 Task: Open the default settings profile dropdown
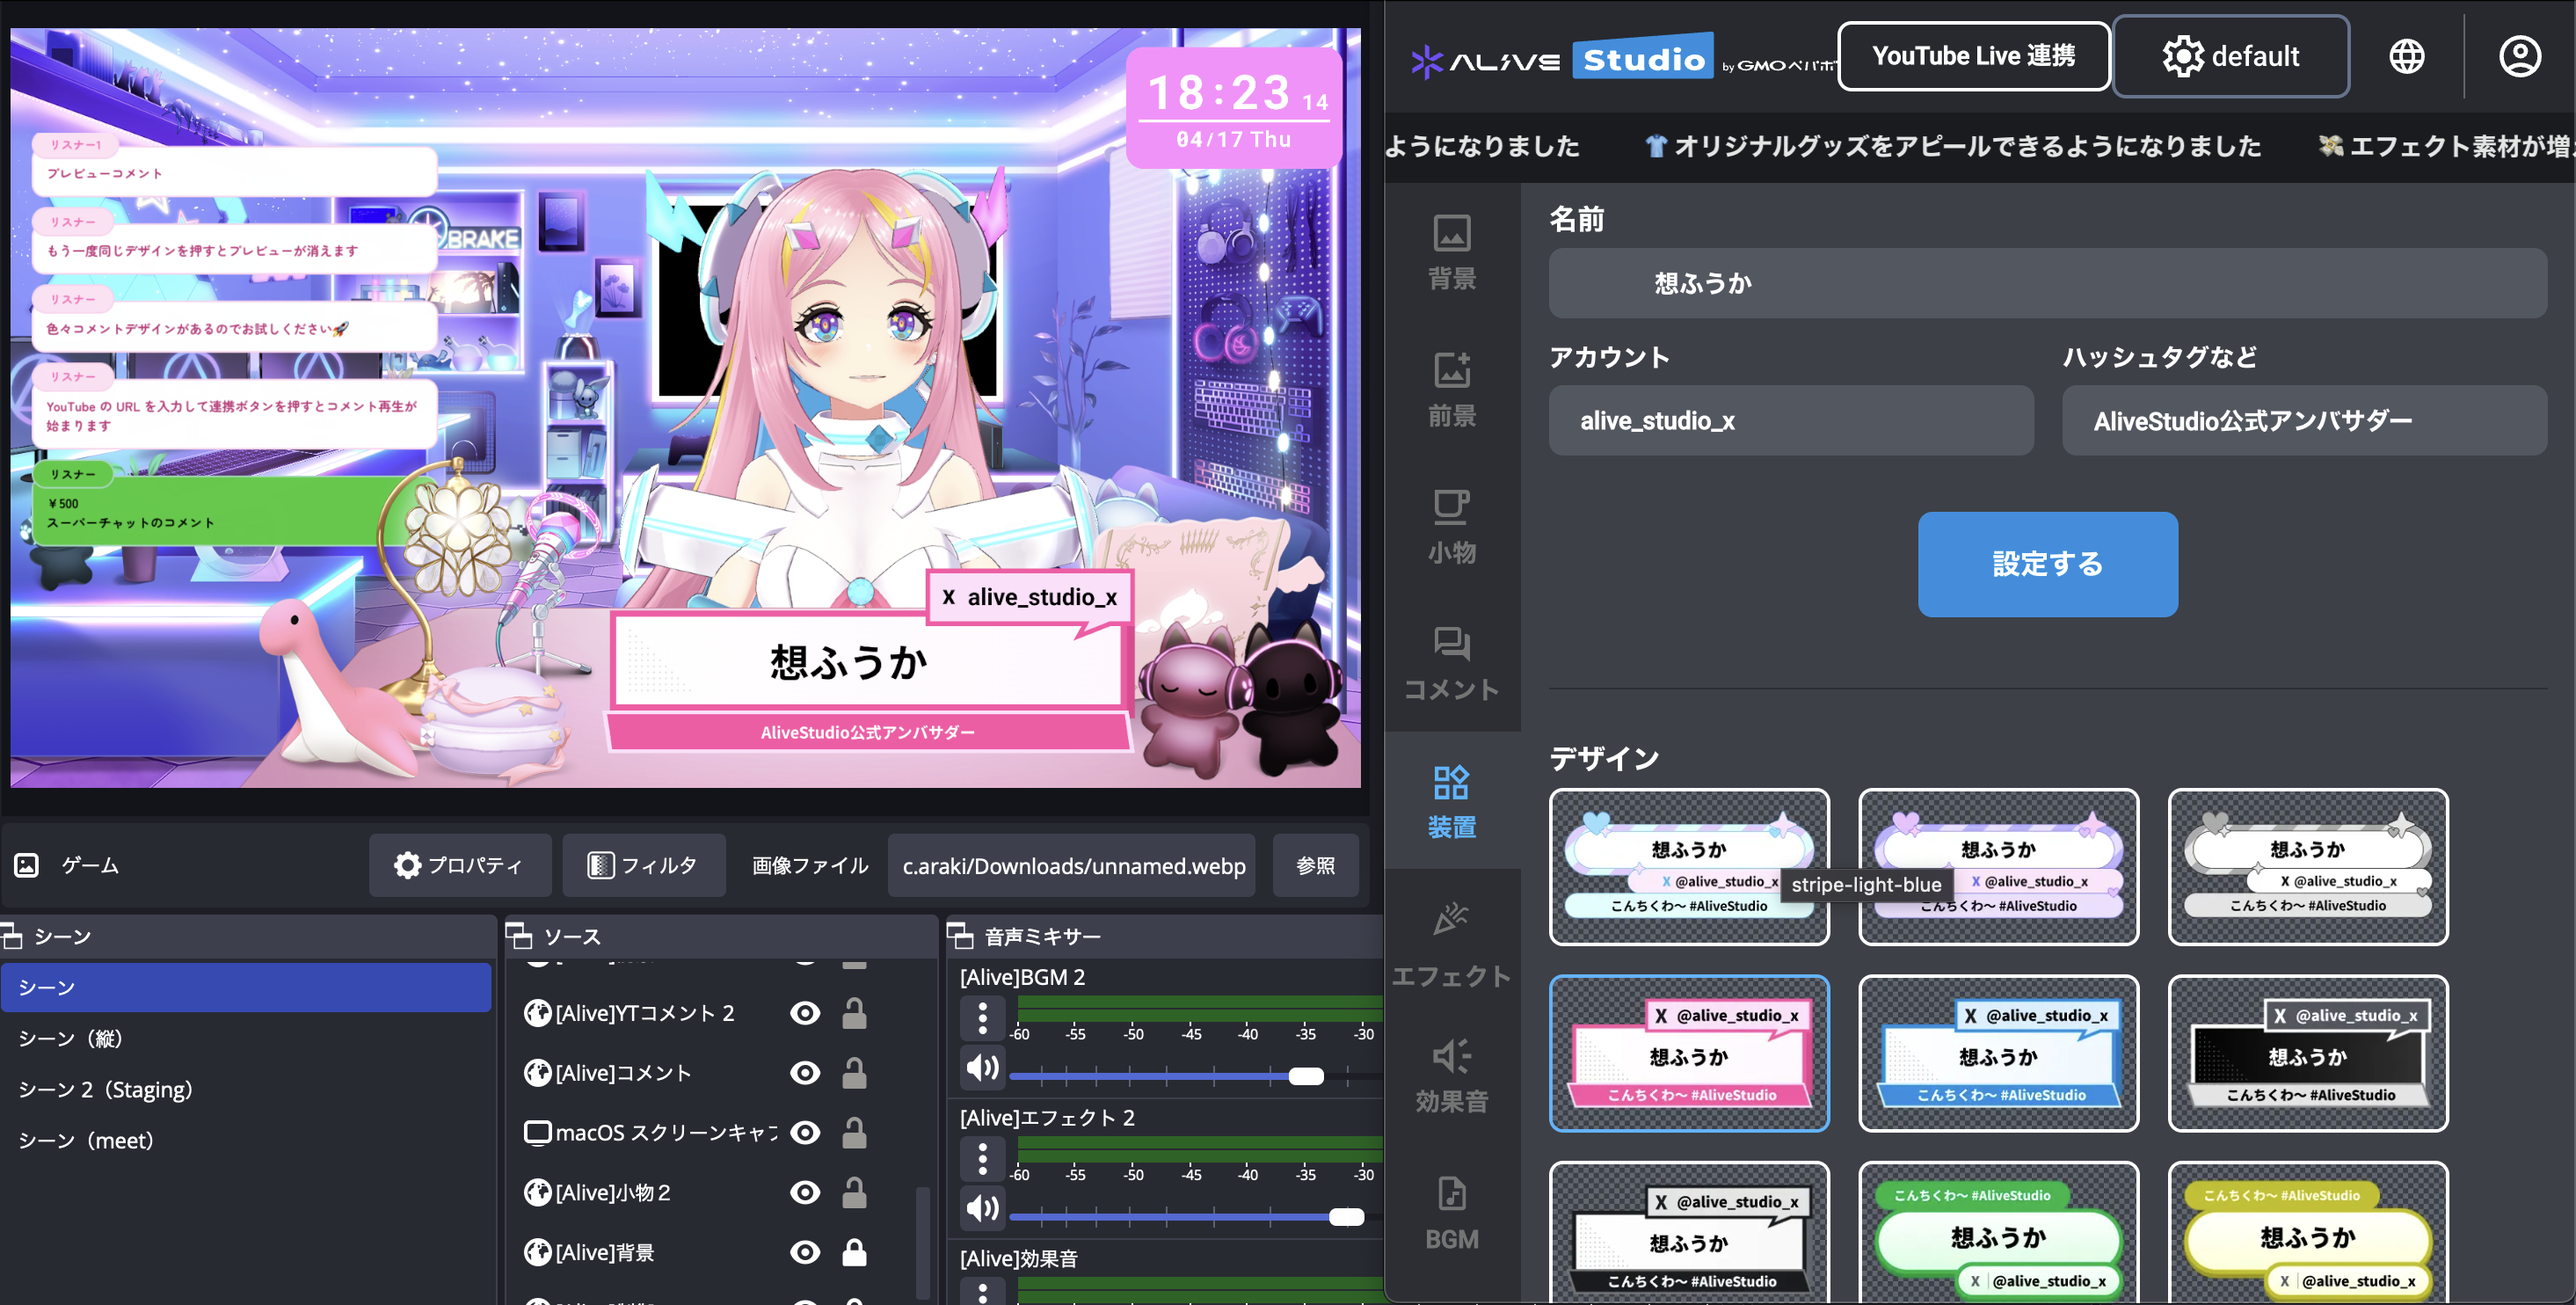coord(2230,56)
